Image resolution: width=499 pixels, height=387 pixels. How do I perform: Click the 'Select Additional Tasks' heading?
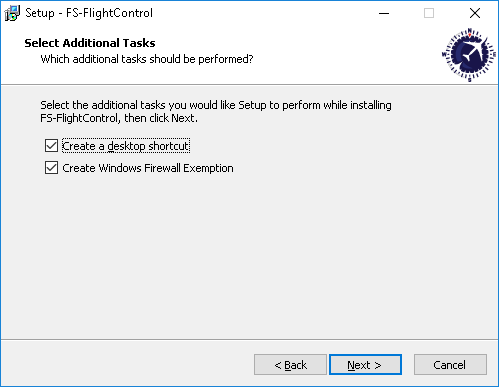90,43
